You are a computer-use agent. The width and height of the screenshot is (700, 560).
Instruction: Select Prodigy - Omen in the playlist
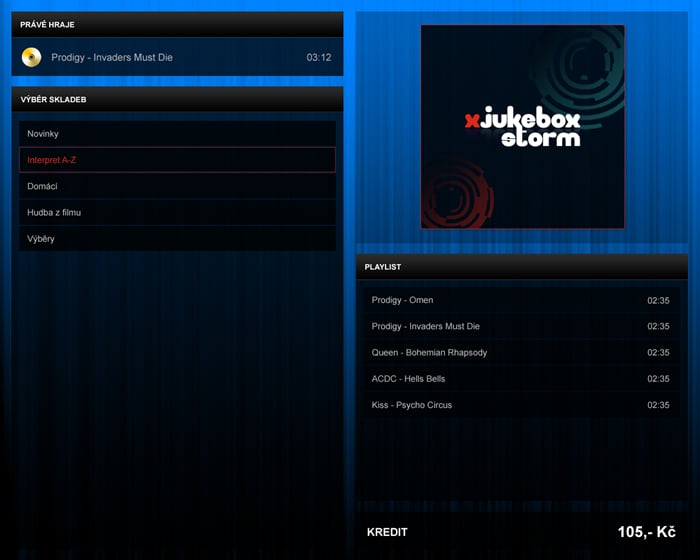click(402, 300)
